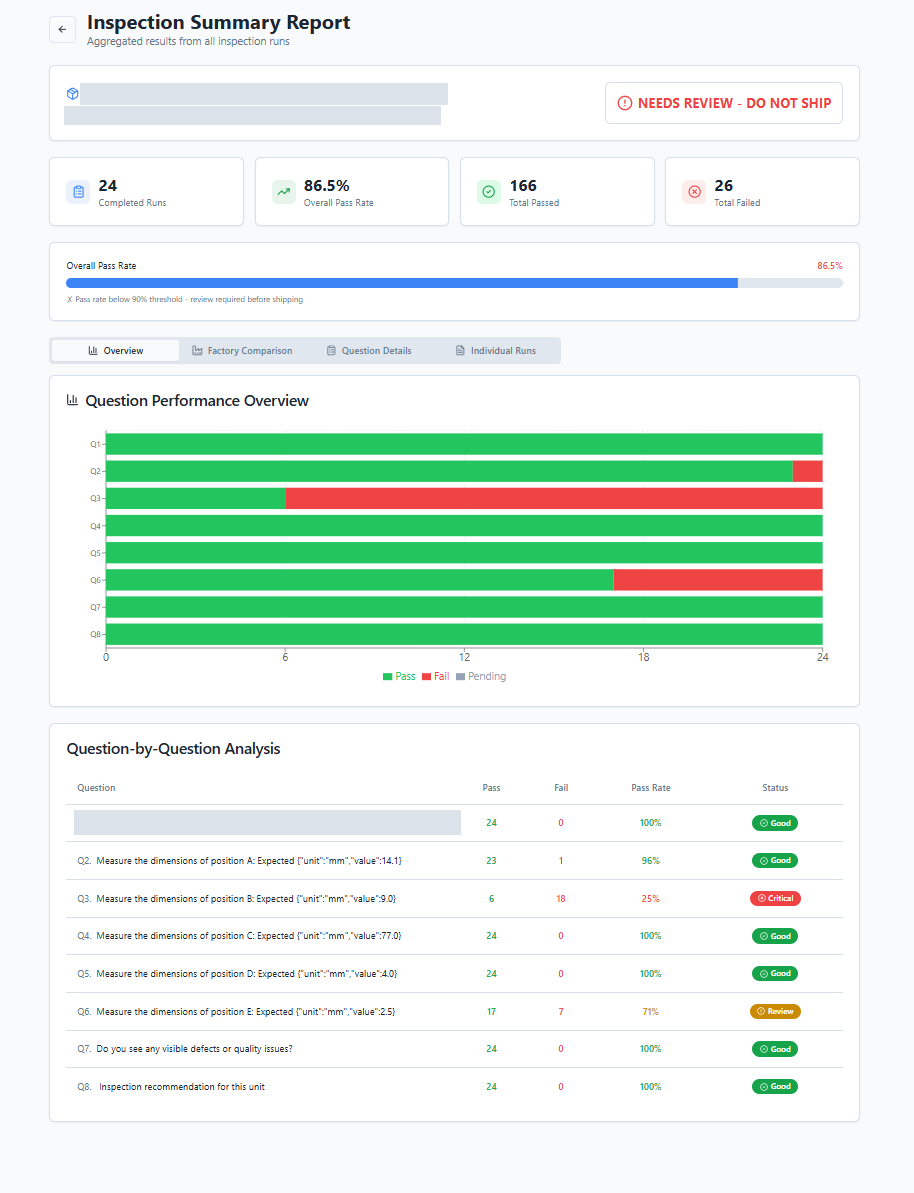Click the red fail segment of Q3 bar
Screen dimensions: 914x1193
[554, 498]
